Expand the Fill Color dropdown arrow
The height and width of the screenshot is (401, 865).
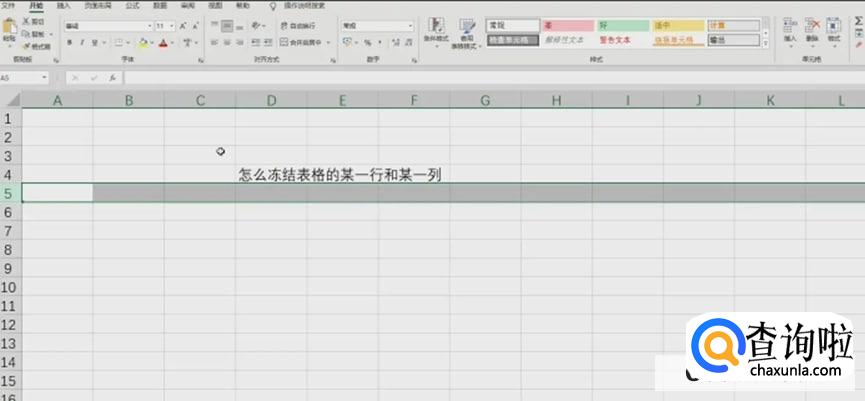[152, 43]
